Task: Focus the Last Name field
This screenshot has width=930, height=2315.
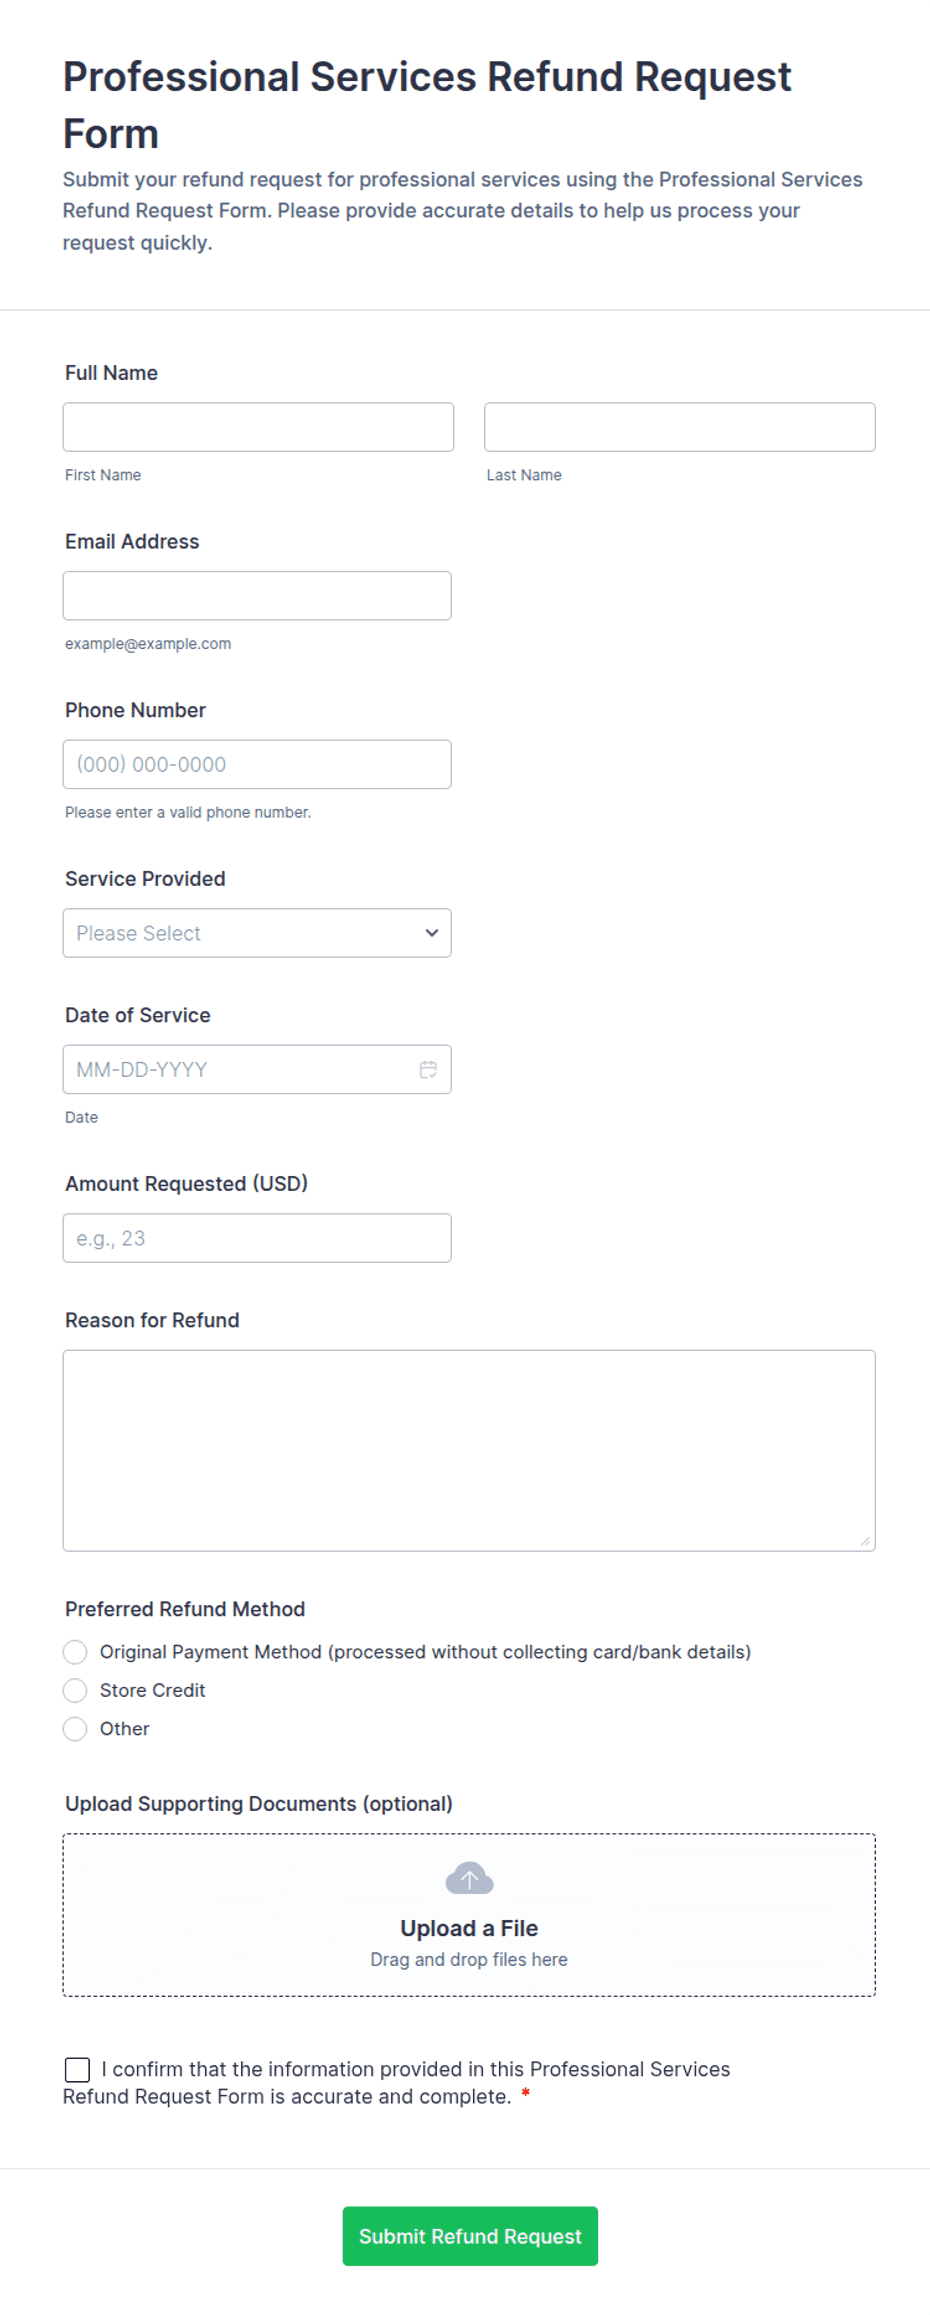Action: (680, 427)
